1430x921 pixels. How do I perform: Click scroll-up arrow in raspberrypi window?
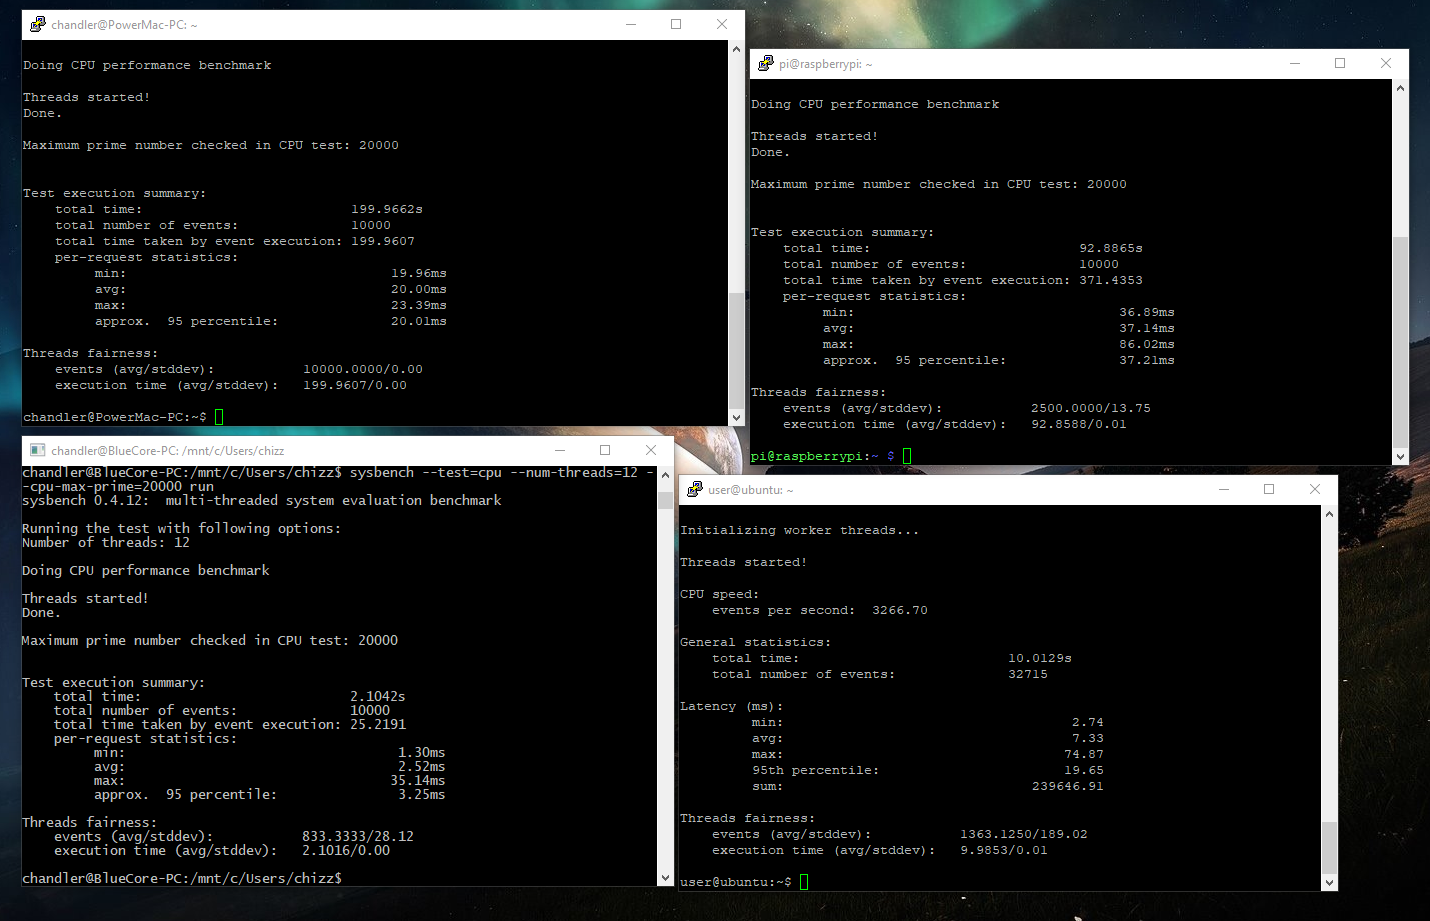click(1400, 88)
